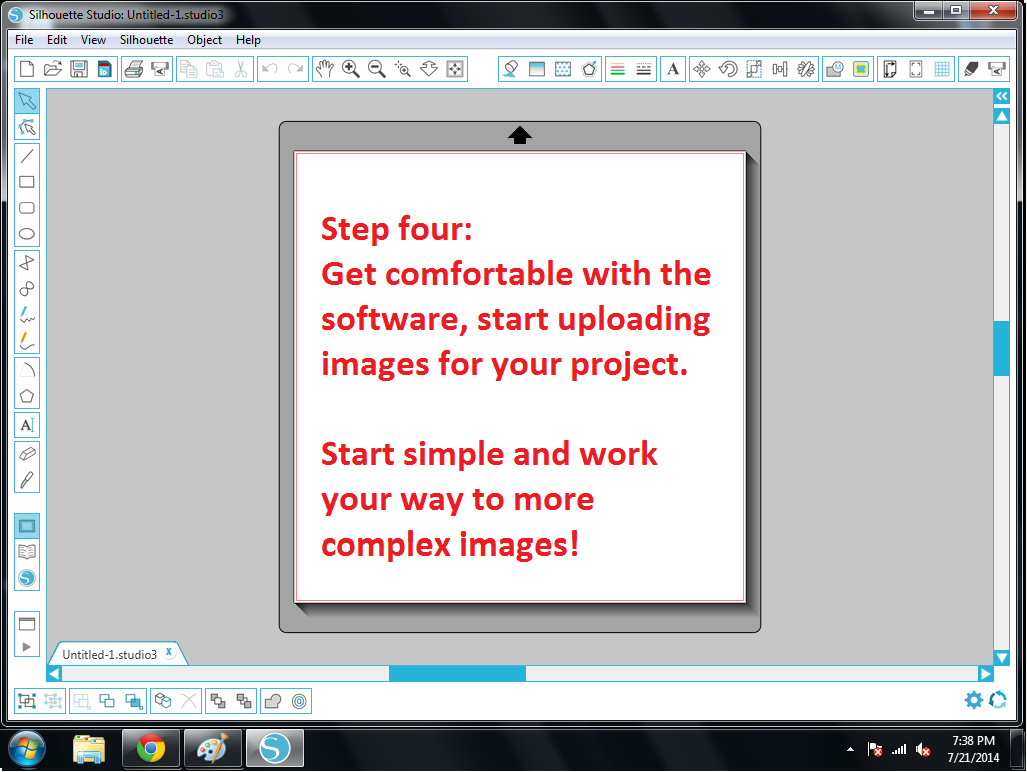1027x772 pixels.
Task: Pick the Draw a Line tool
Action: tap(27, 156)
